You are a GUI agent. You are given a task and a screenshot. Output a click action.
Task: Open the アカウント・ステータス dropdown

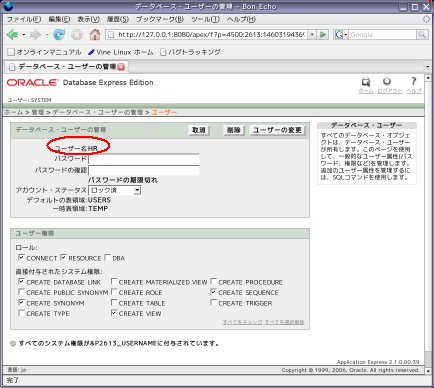tap(115, 190)
